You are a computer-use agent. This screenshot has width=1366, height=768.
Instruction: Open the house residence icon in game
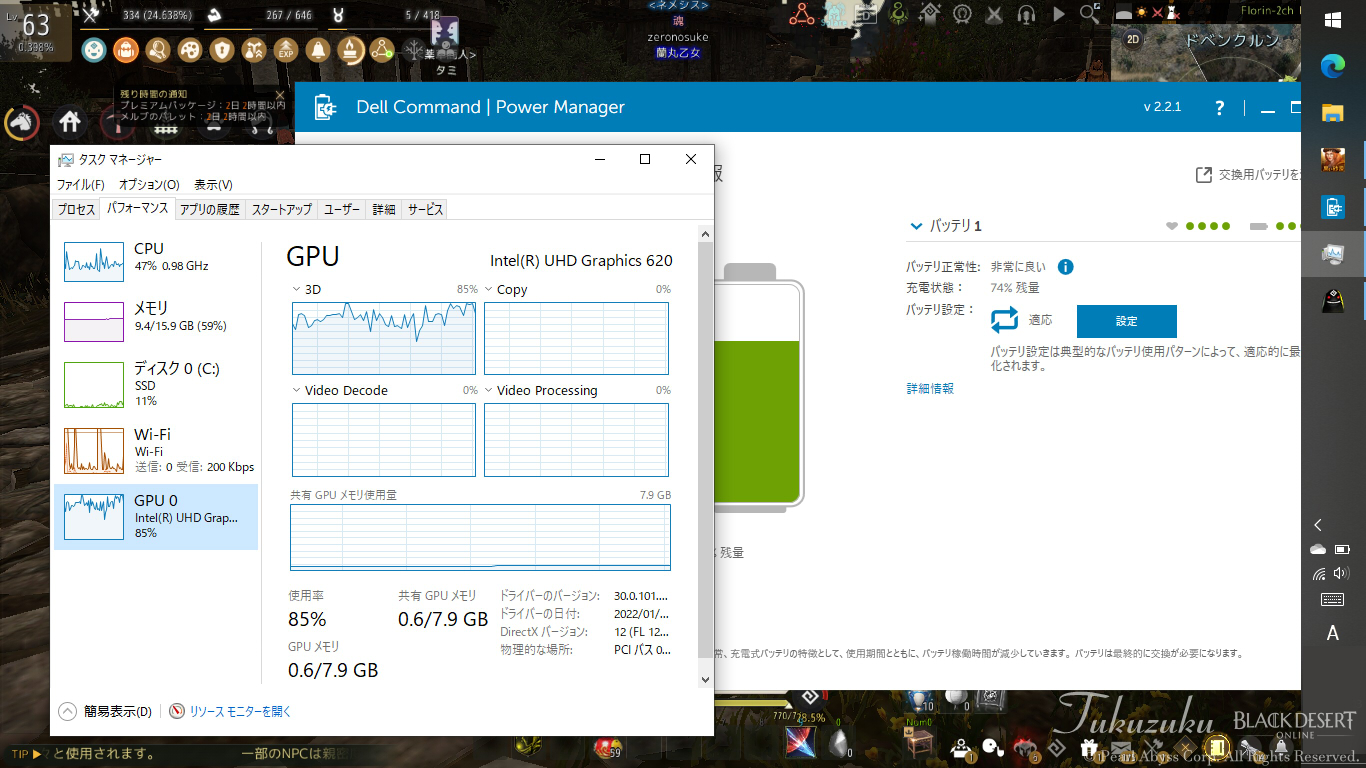pyautogui.click(x=70, y=122)
